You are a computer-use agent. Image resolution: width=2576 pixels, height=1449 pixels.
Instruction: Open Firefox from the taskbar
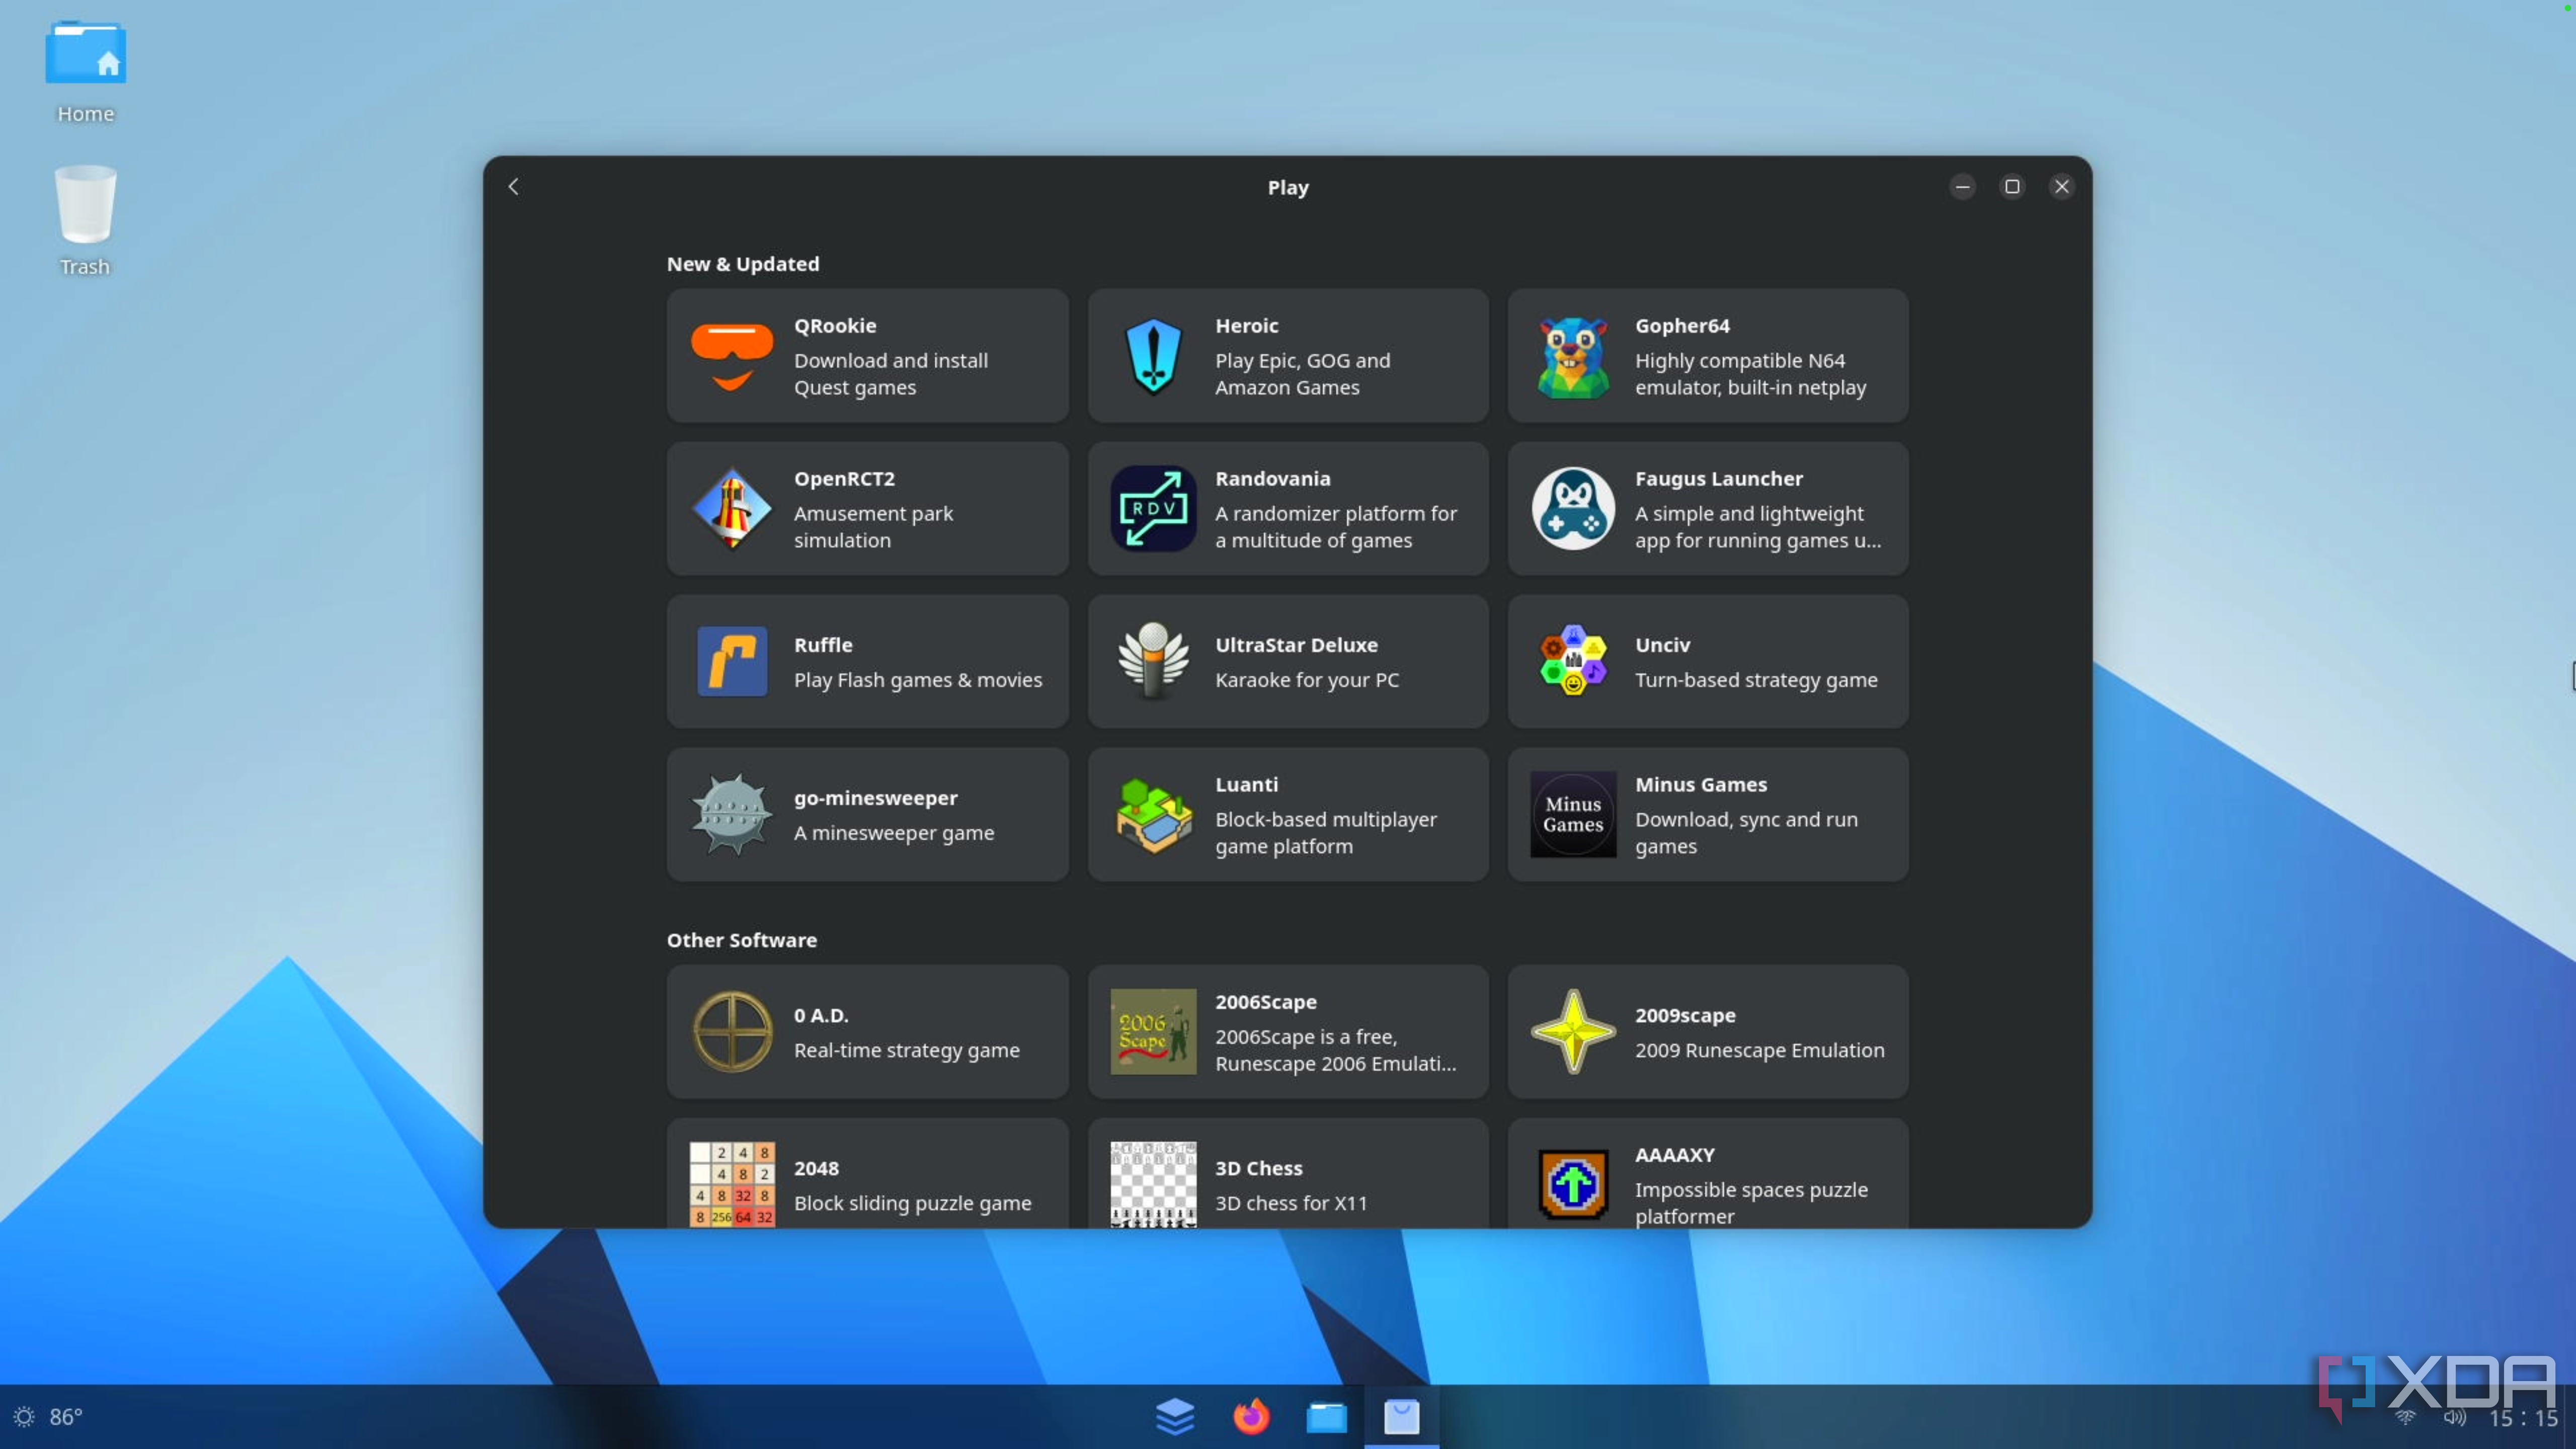[1251, 1417]
